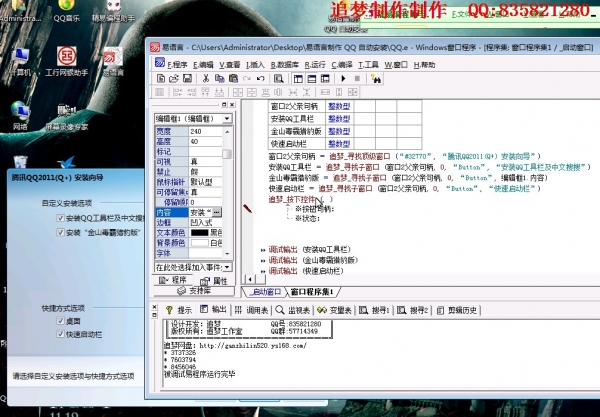Image resolution: width=600 pixels, height=417 pixels.
Task: Click the Save floppy-disk toolbar icon
Action: pyautogui.click(x=187, y=78)
